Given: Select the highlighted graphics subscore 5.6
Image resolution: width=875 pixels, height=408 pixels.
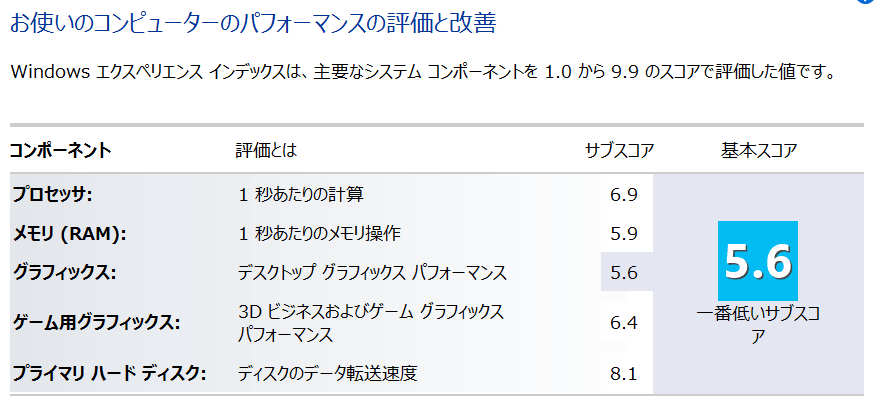Looking at the screenshot, I should (623, 272).
